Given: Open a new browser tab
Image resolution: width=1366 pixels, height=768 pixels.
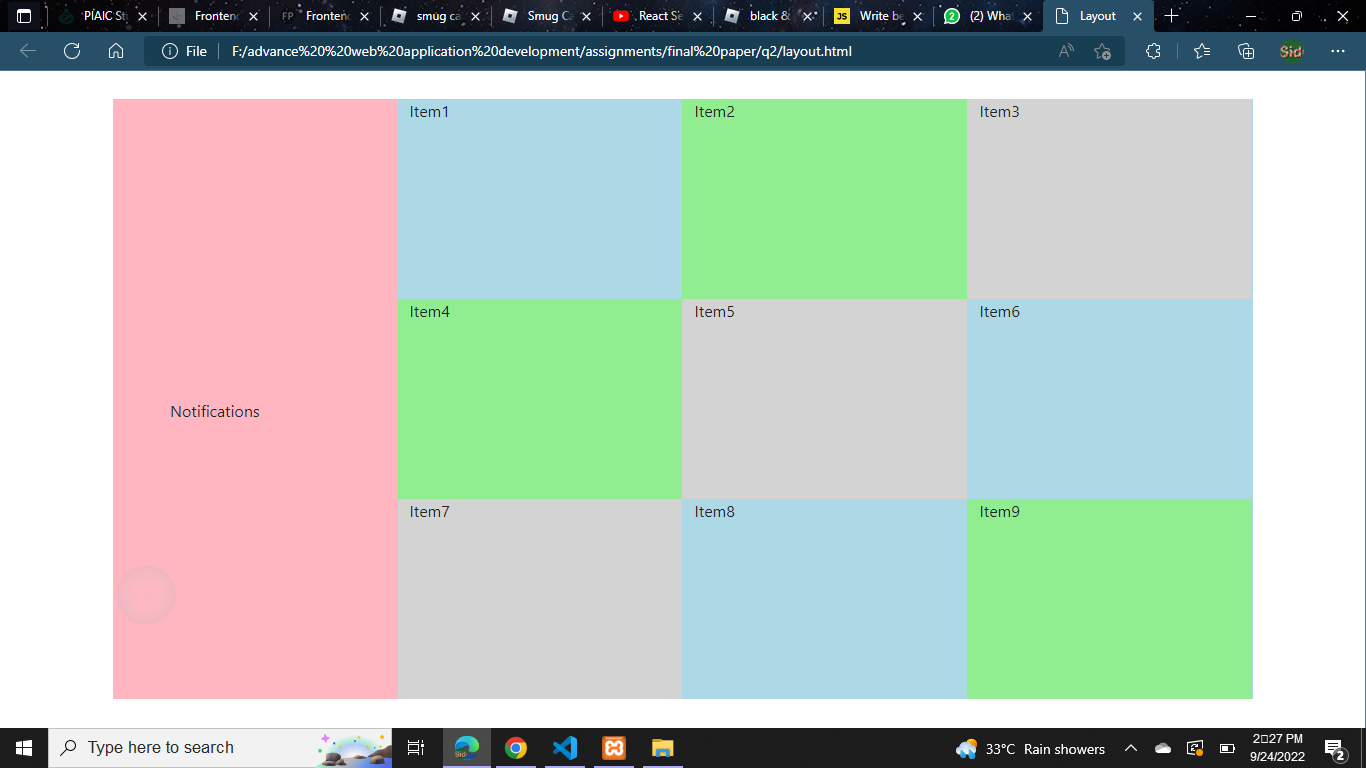Looking at the screenshot, I should coord(1171,16).
